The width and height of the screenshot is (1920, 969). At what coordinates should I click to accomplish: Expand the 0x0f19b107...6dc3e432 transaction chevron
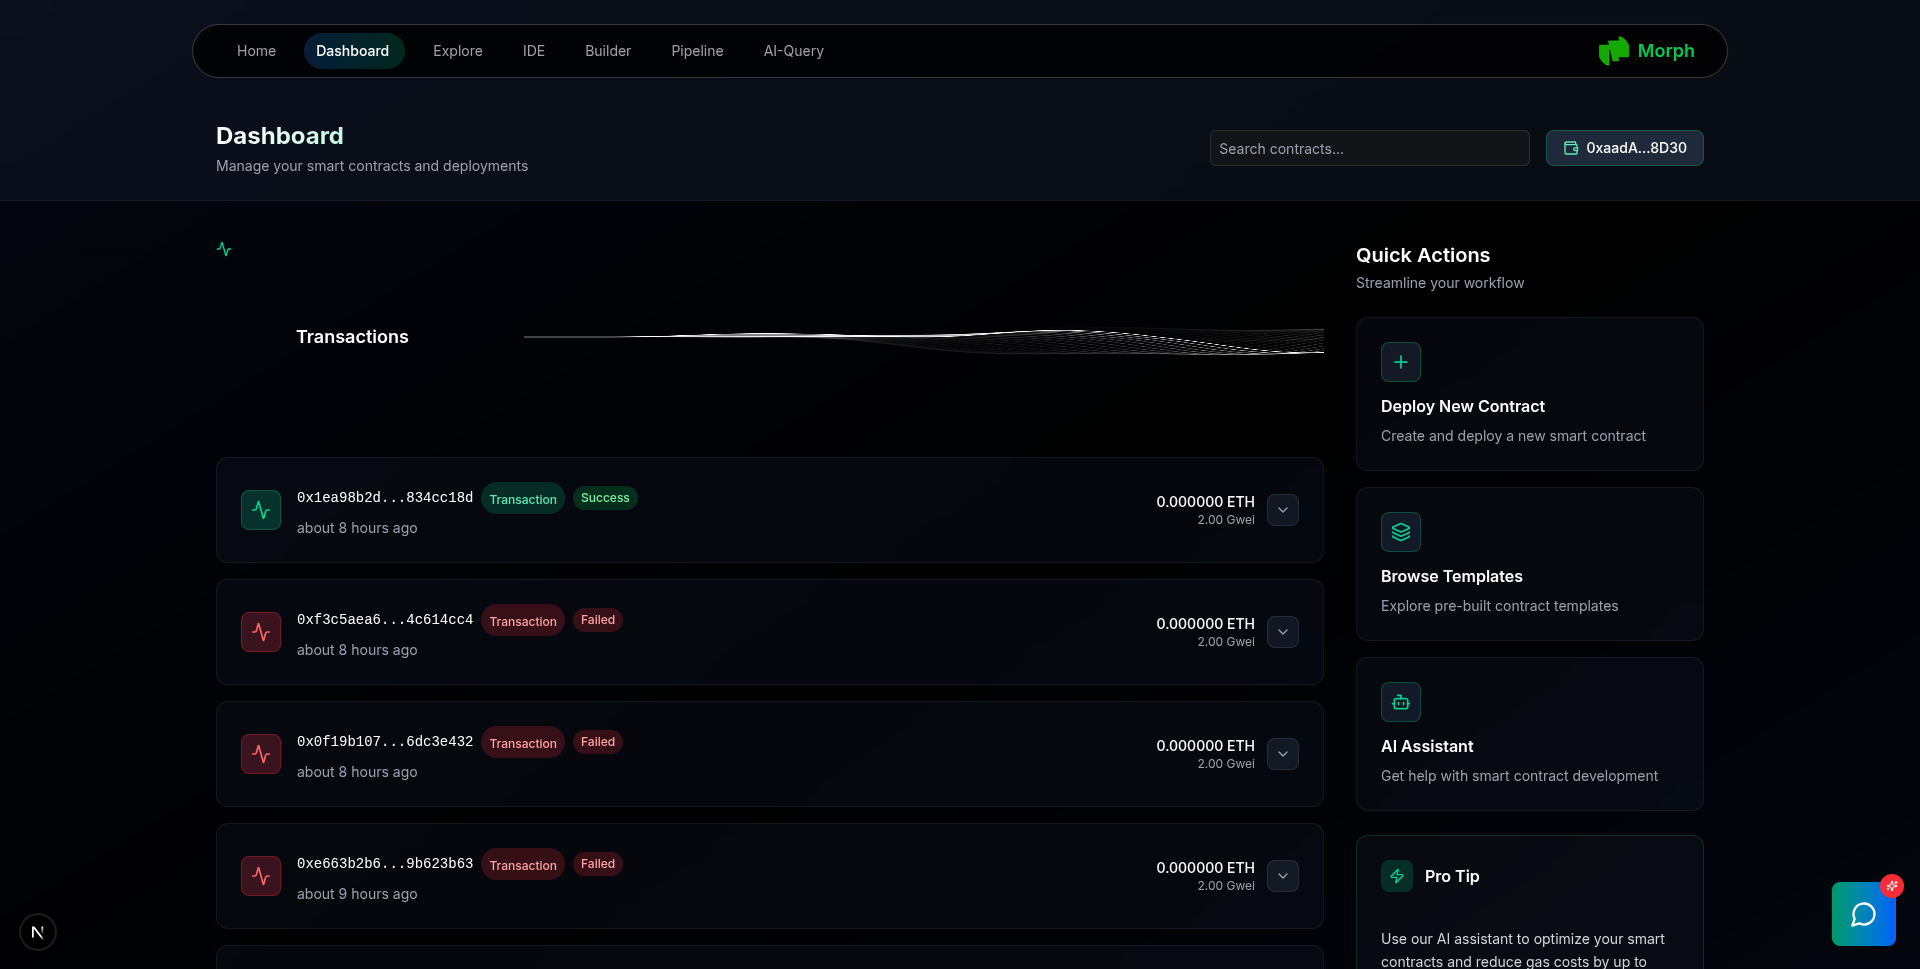coord(1283,754)
